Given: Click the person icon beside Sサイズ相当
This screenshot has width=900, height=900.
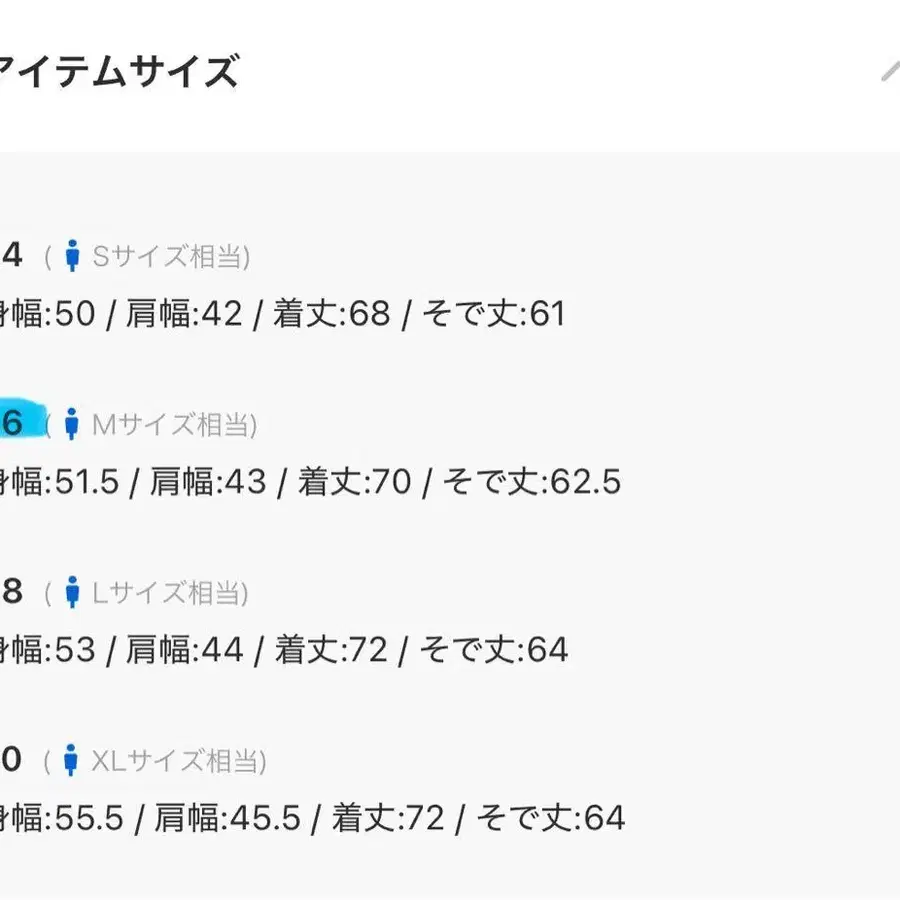Looking at the screenshot, I should (71, 257).
